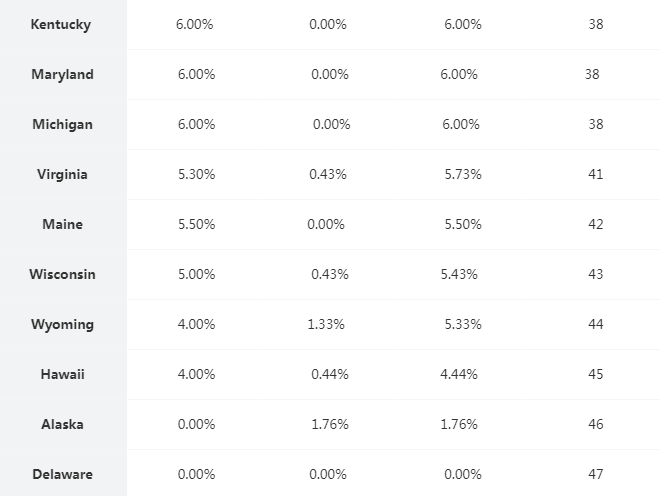Select the Delaware state name cell
This screenshot has width=666, height=496.
click(62, 475)
